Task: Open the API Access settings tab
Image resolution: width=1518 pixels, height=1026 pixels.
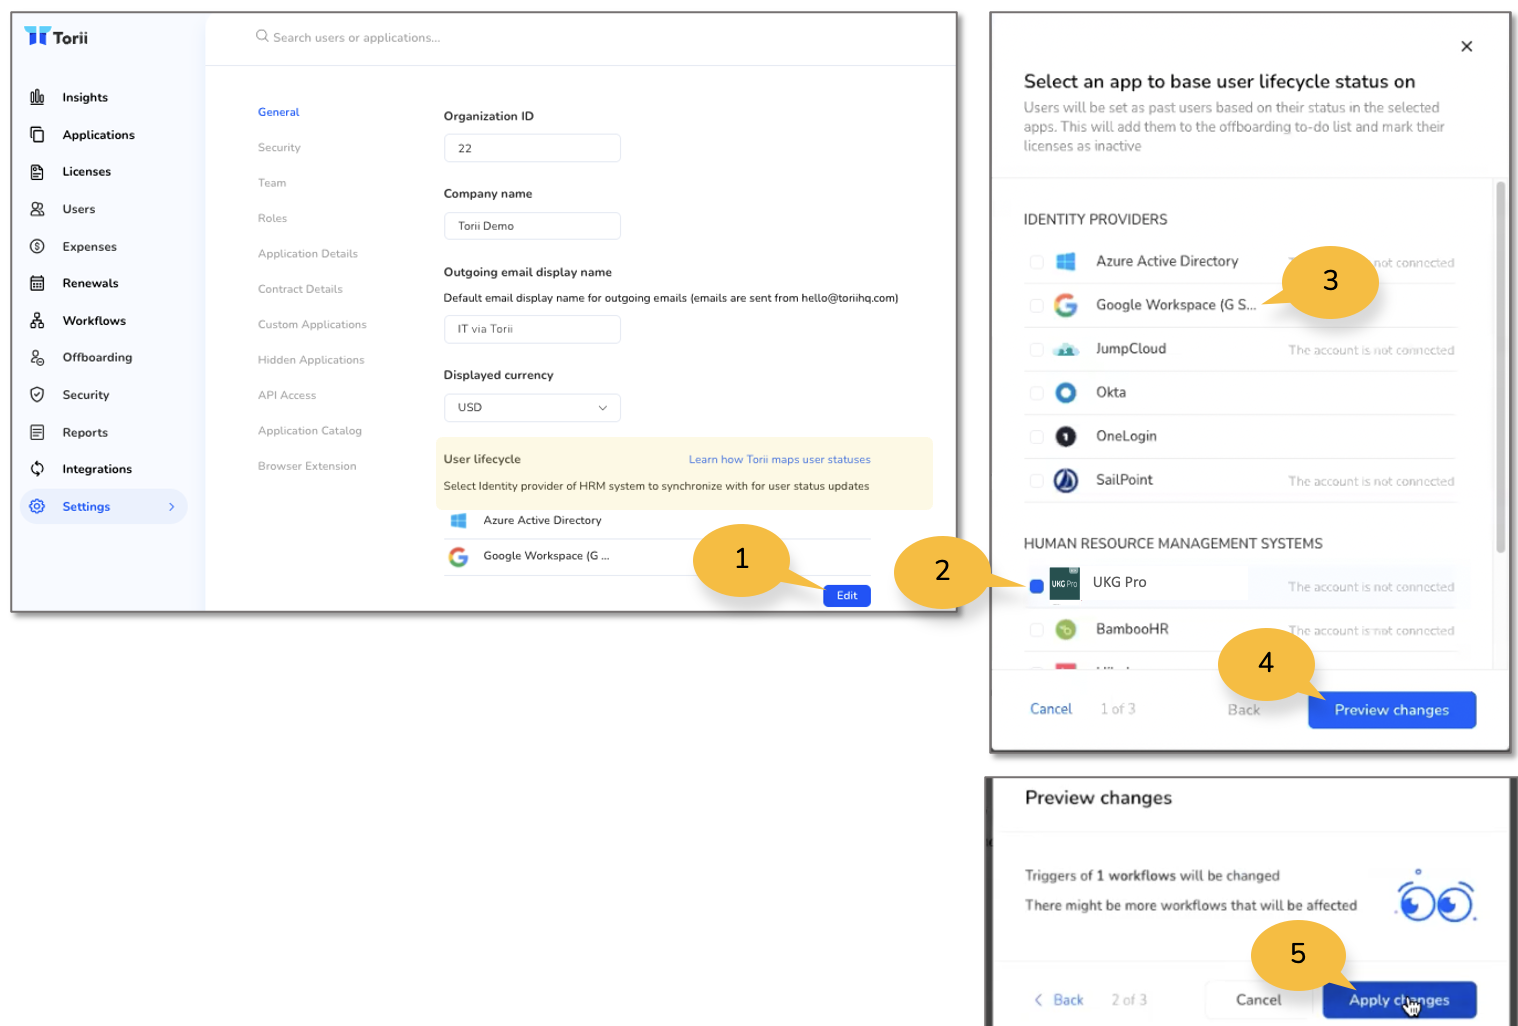Action: pyautogui.click(x=287, y=395)
